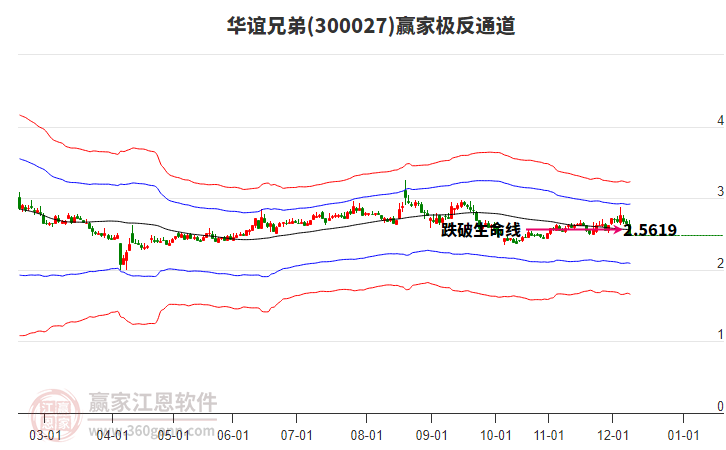
Task: Select the 09-01 date axis label
Action: click(x=432, y=435)
